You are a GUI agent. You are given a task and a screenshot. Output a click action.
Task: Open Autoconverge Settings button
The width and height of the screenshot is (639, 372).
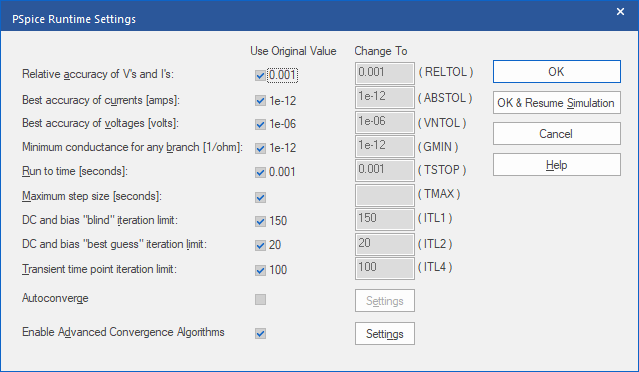click(385, 301)
